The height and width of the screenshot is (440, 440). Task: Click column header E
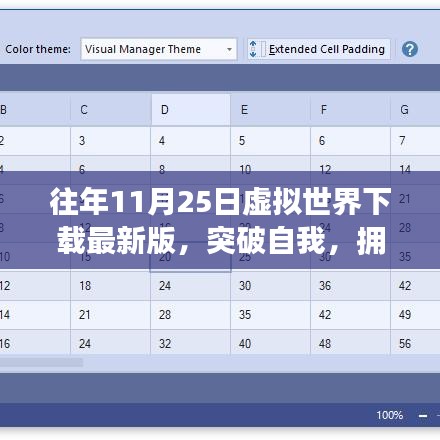(270, 110)
